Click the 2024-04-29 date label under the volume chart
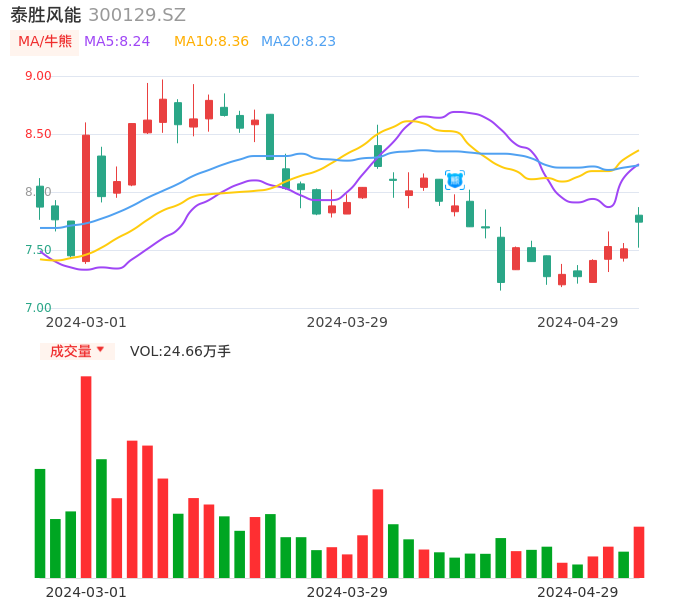Viewport: 686px width, 606px height. (578, 592)
